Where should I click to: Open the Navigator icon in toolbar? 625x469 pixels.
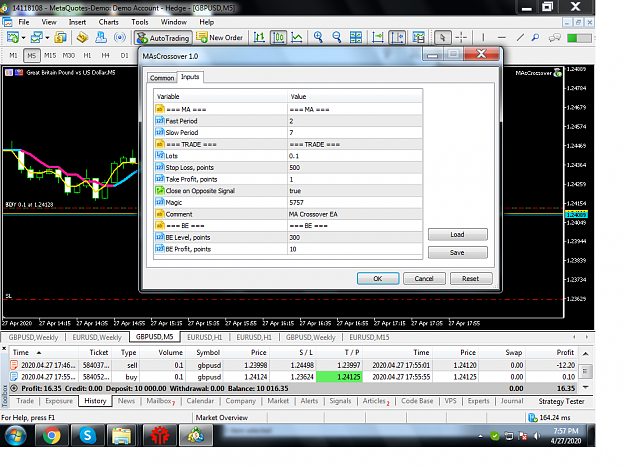point(101,37)
